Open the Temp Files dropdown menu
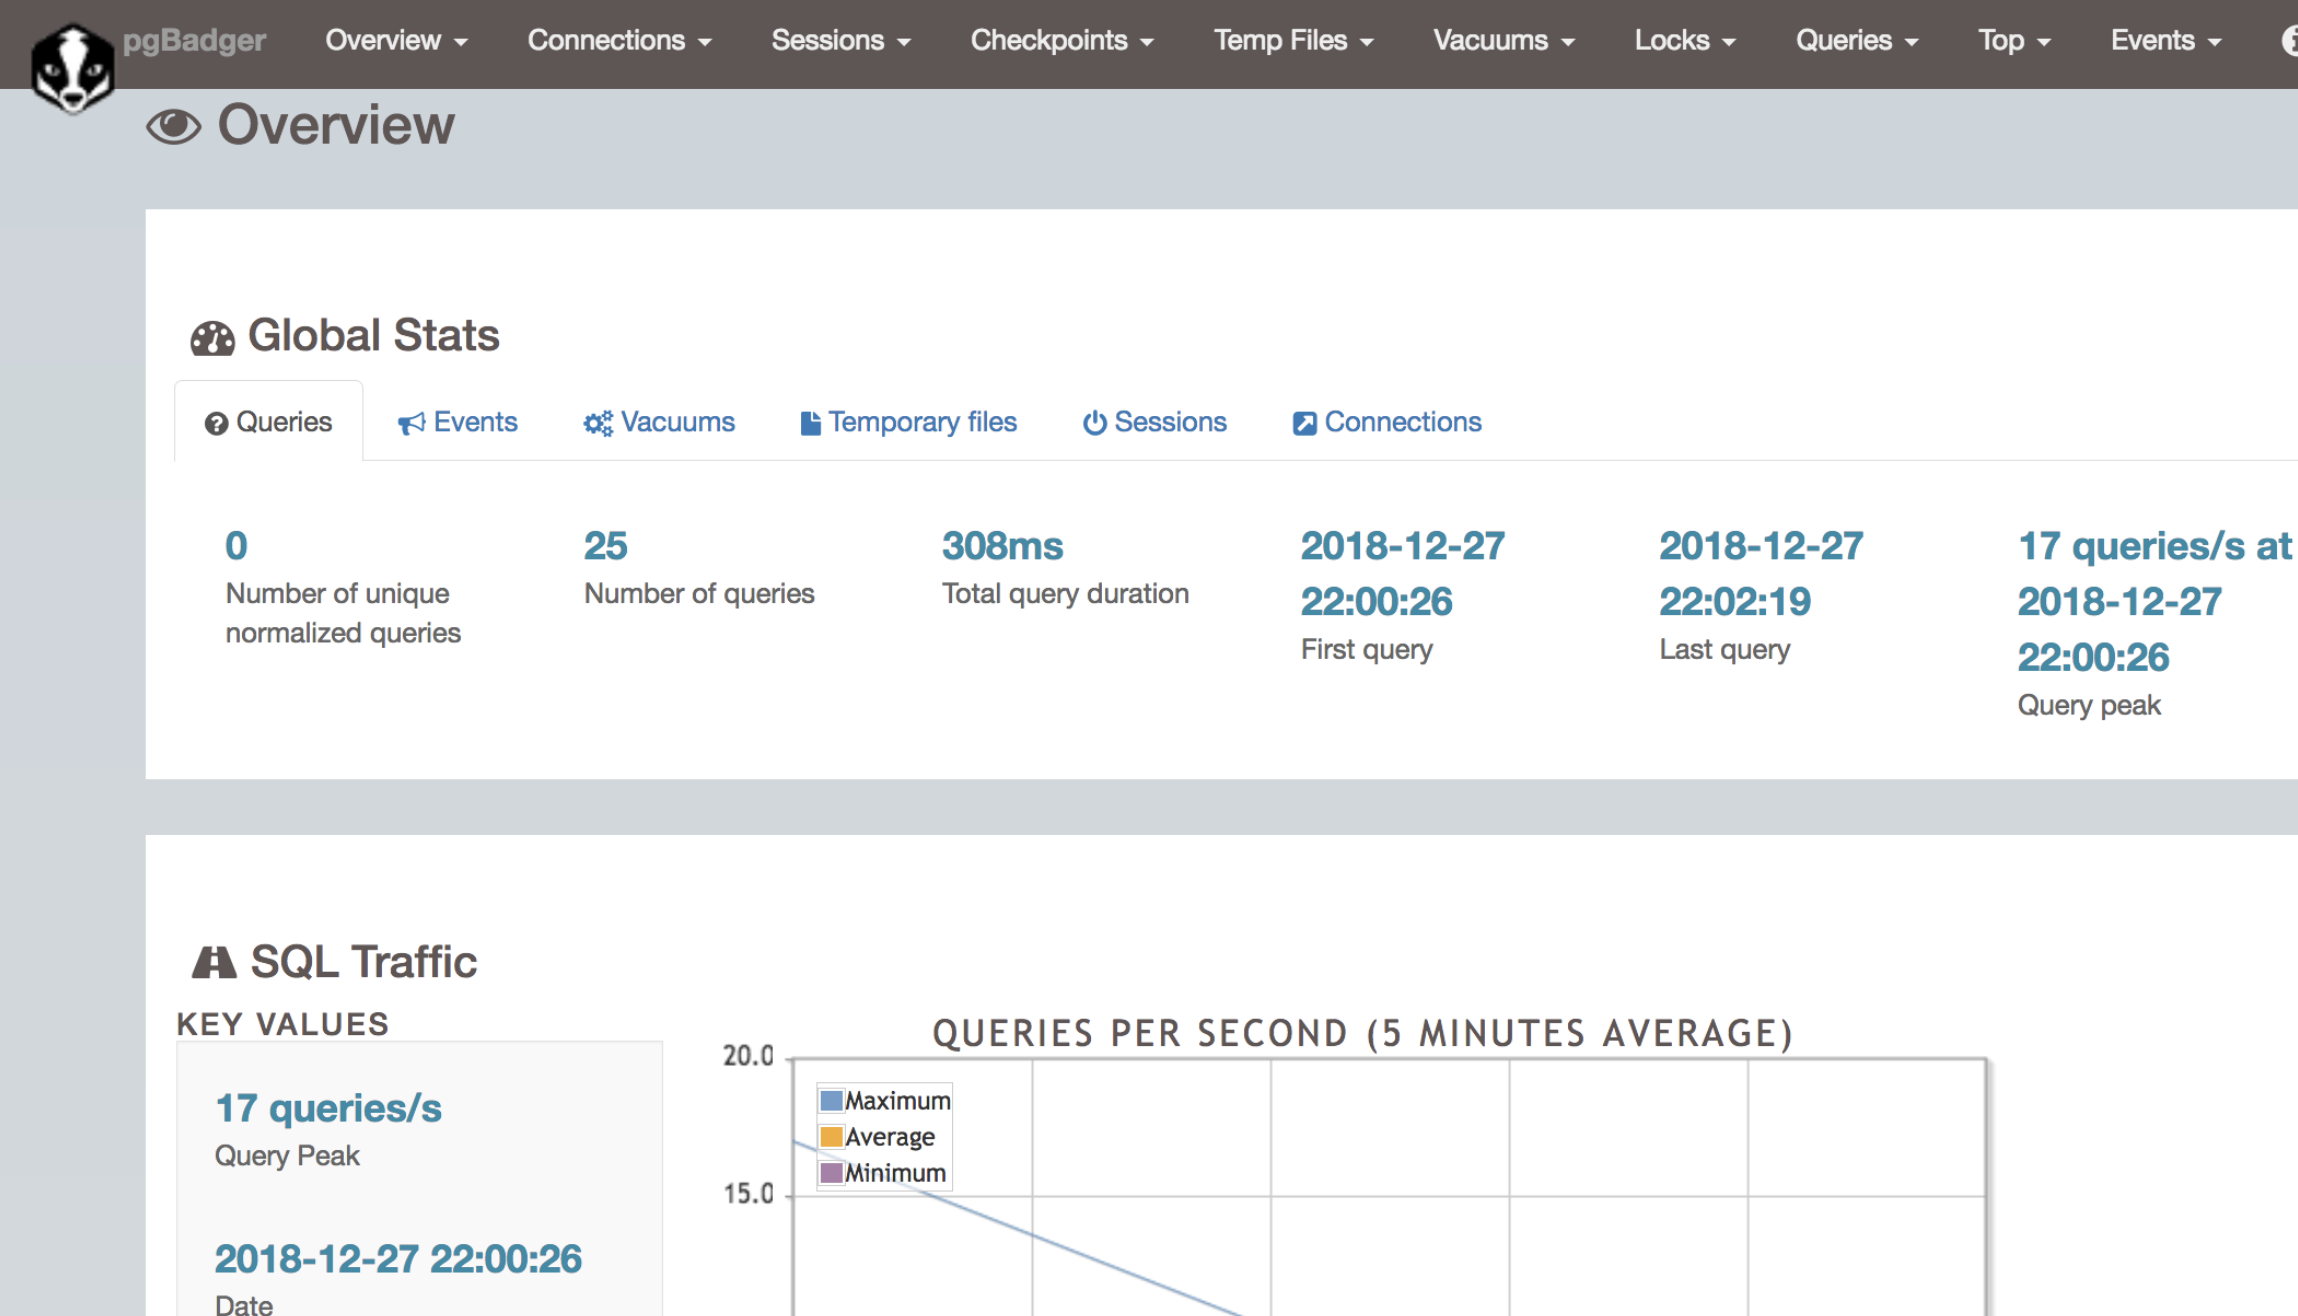 [x=1293, y=41]
